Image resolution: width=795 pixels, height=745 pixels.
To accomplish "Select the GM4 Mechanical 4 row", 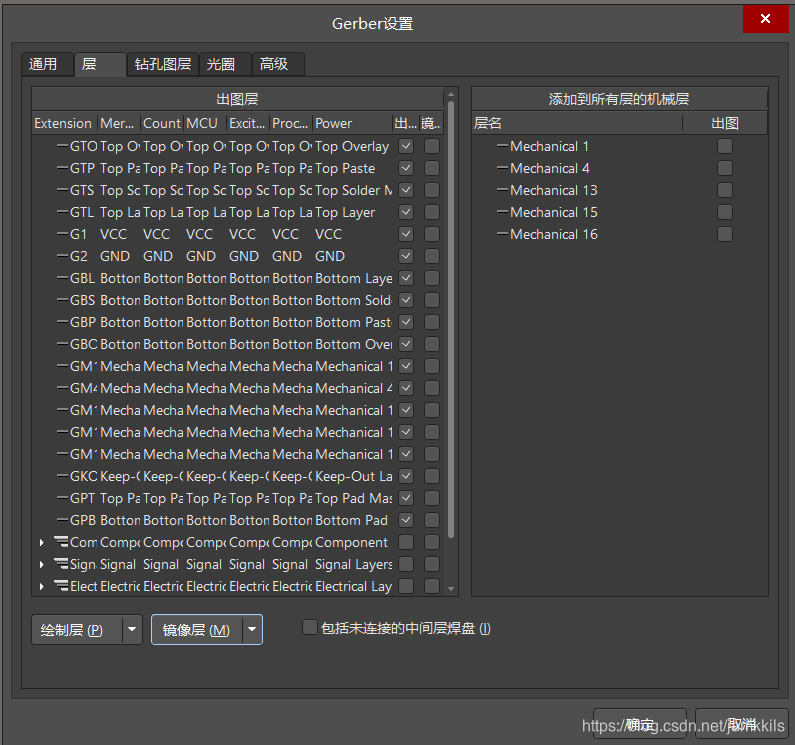I will click(x=237, y=388).
